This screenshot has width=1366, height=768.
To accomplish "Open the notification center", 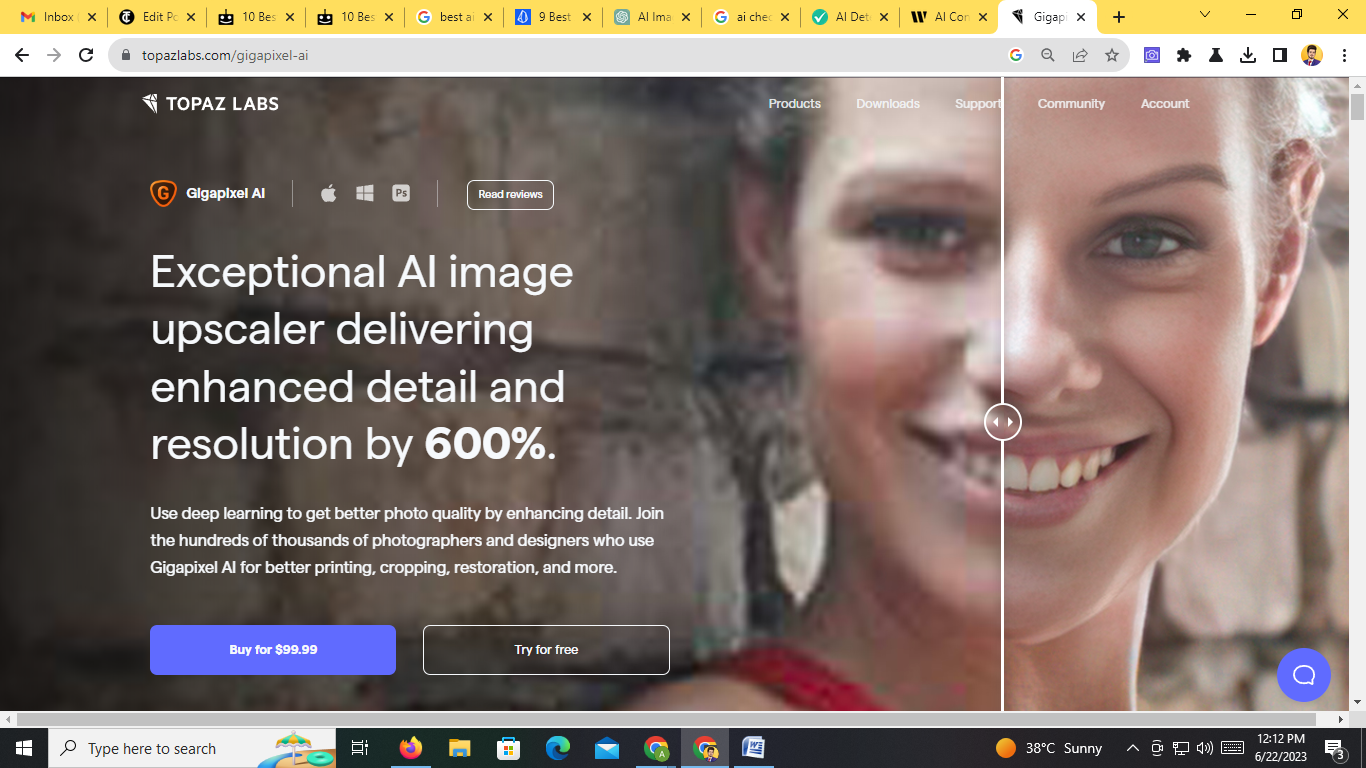I will [x=1334, y=748].
